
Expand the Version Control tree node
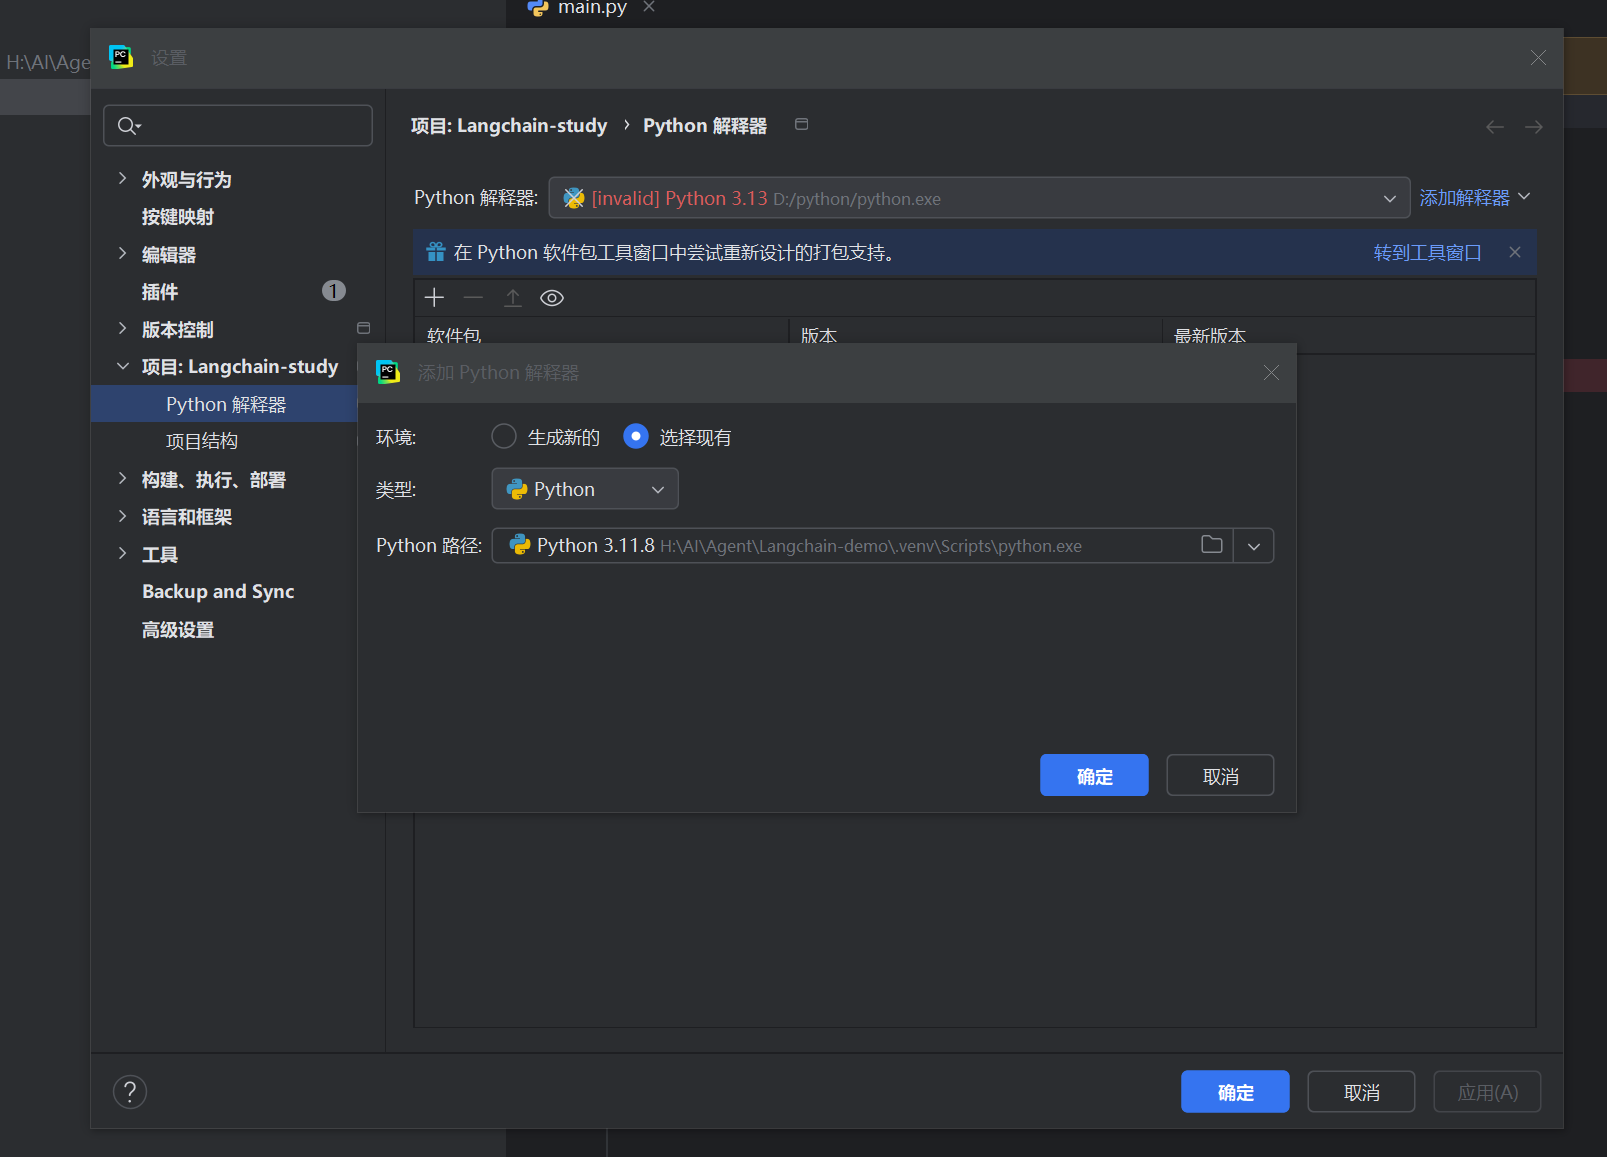(x=122, y=329)
